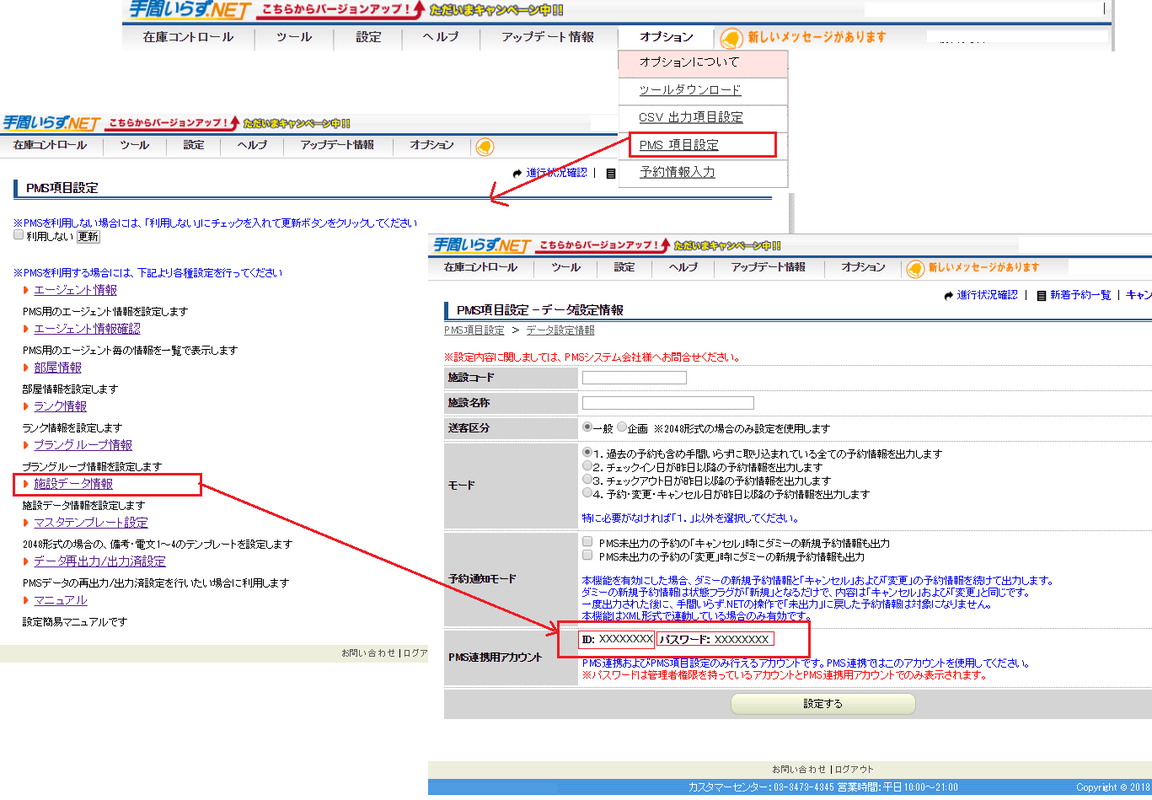Choose PMS 項目設定 from dropdown menu

coord(679,145)
